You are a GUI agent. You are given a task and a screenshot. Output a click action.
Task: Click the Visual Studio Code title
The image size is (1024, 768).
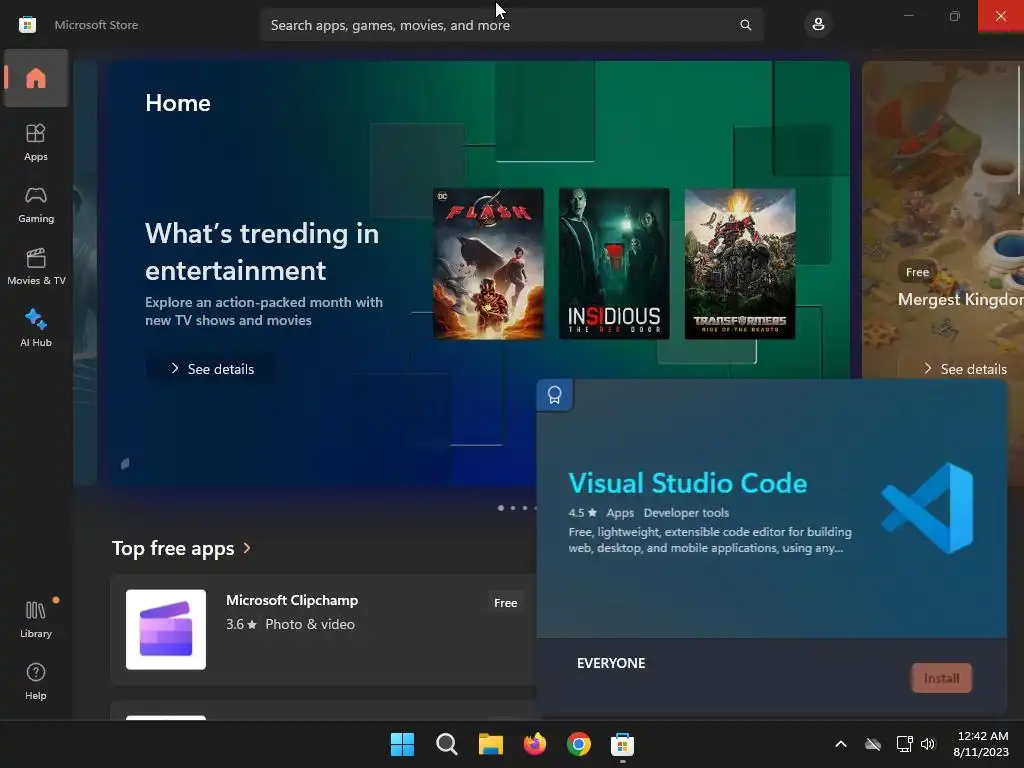coord(688,483)
